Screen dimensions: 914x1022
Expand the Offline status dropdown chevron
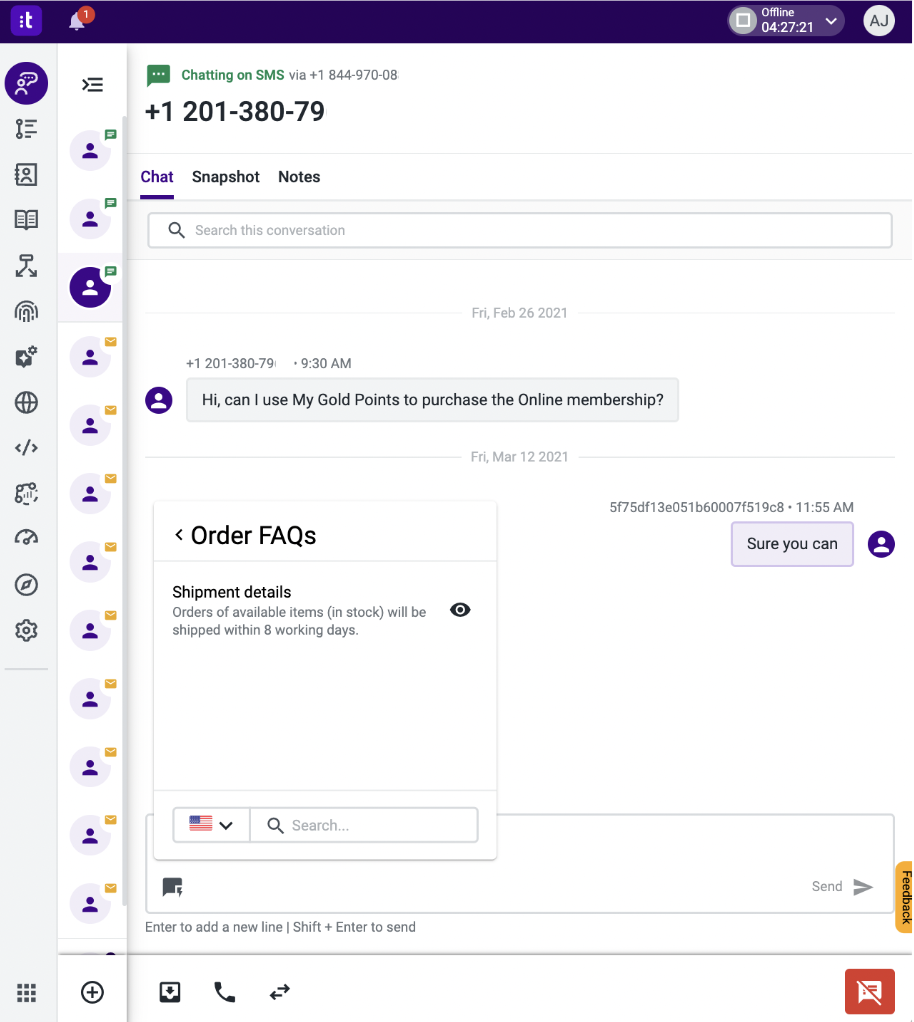coord(831,21)
